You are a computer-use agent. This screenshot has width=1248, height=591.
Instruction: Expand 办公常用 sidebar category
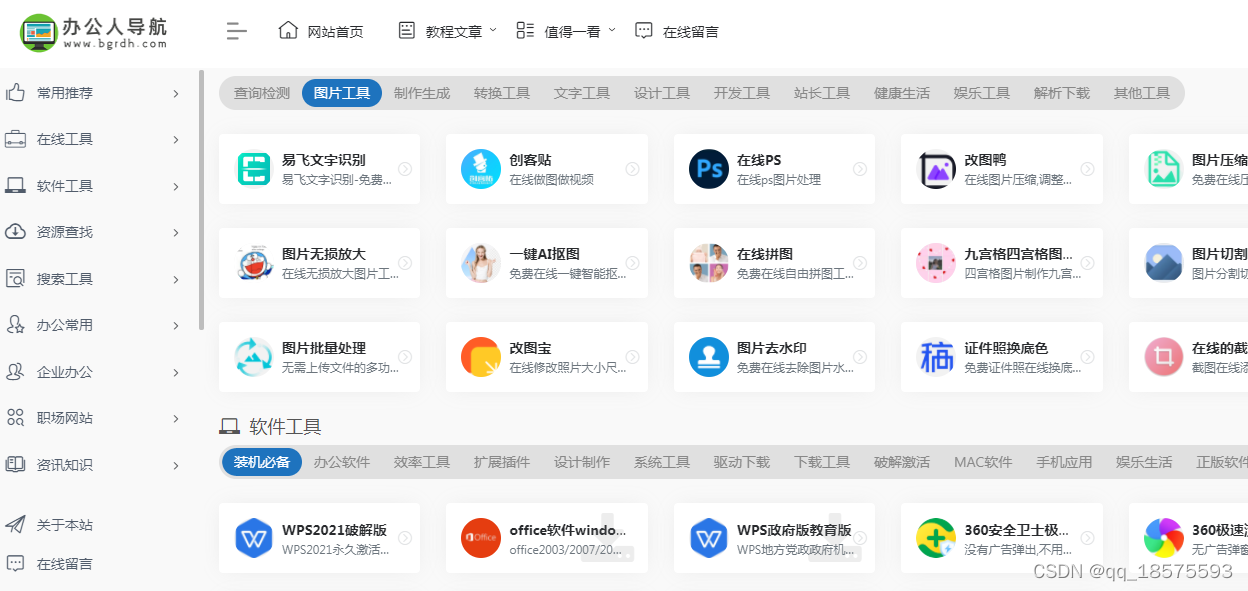pos(93,325)
